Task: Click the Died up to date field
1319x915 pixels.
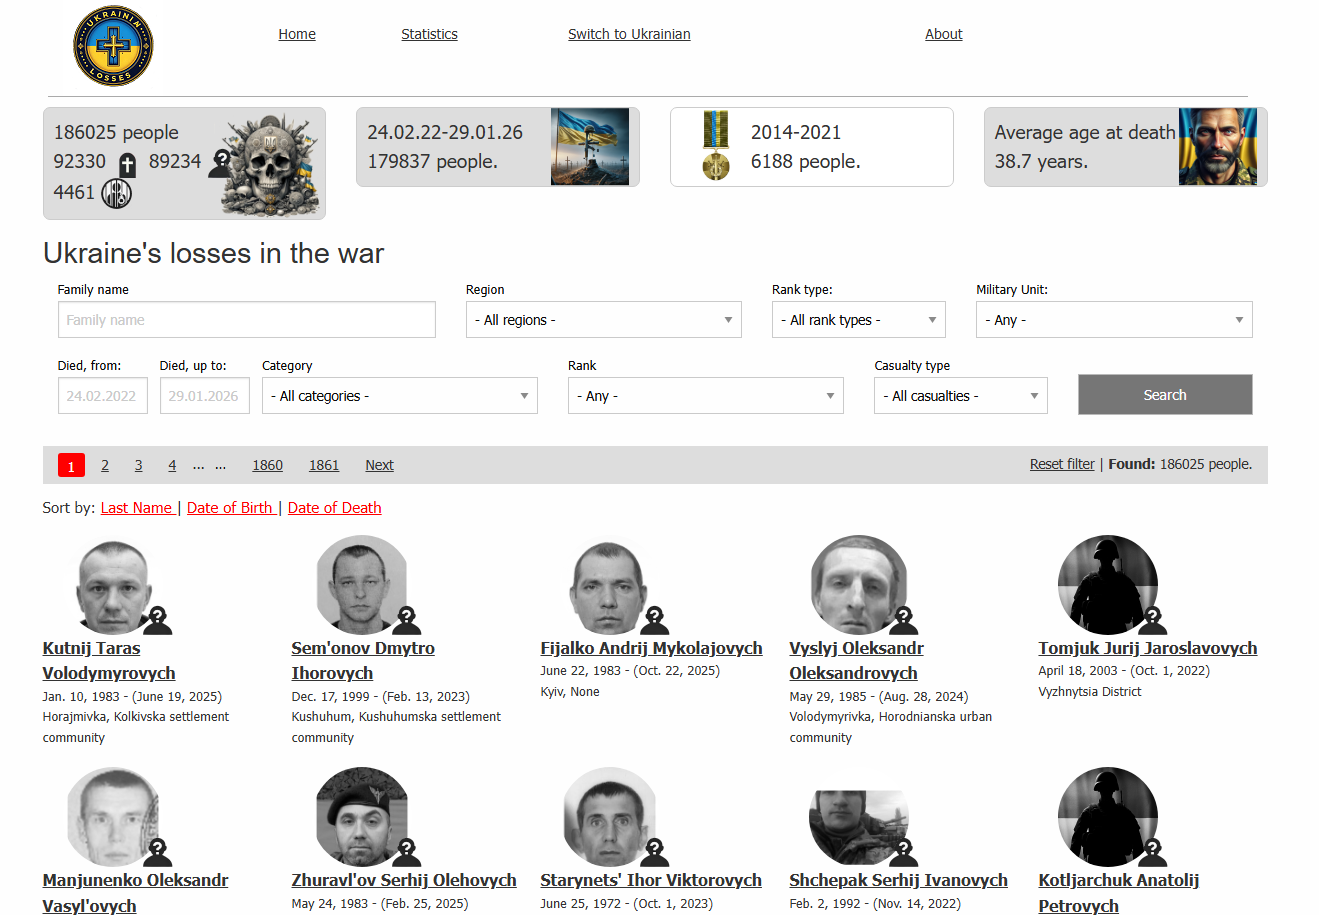Action: click(x=205, y=396)
